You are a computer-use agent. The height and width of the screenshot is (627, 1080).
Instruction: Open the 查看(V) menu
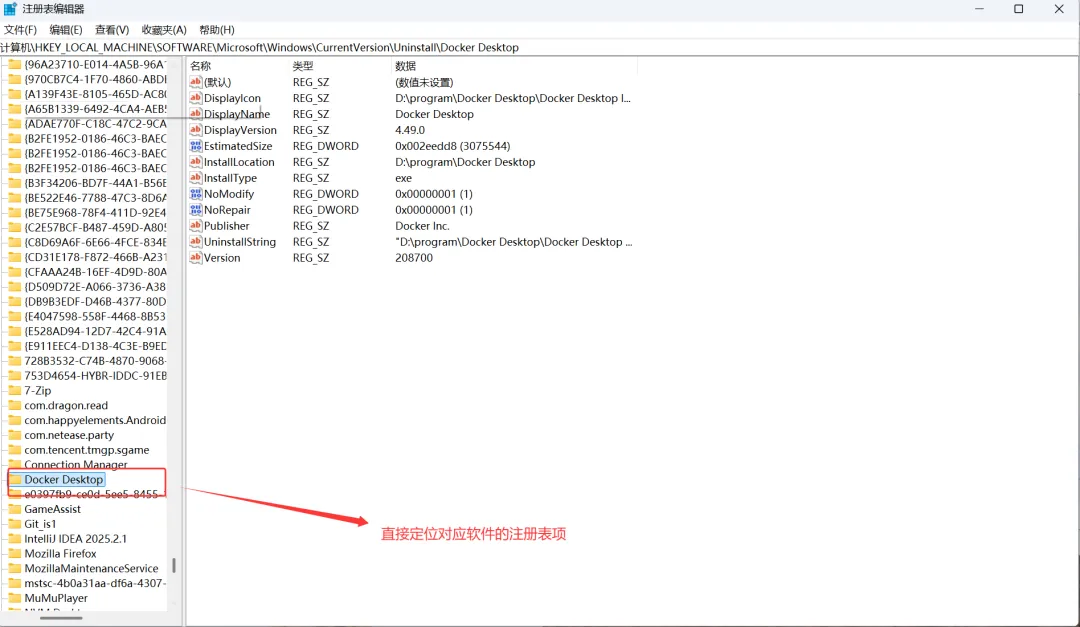(112, 30)
